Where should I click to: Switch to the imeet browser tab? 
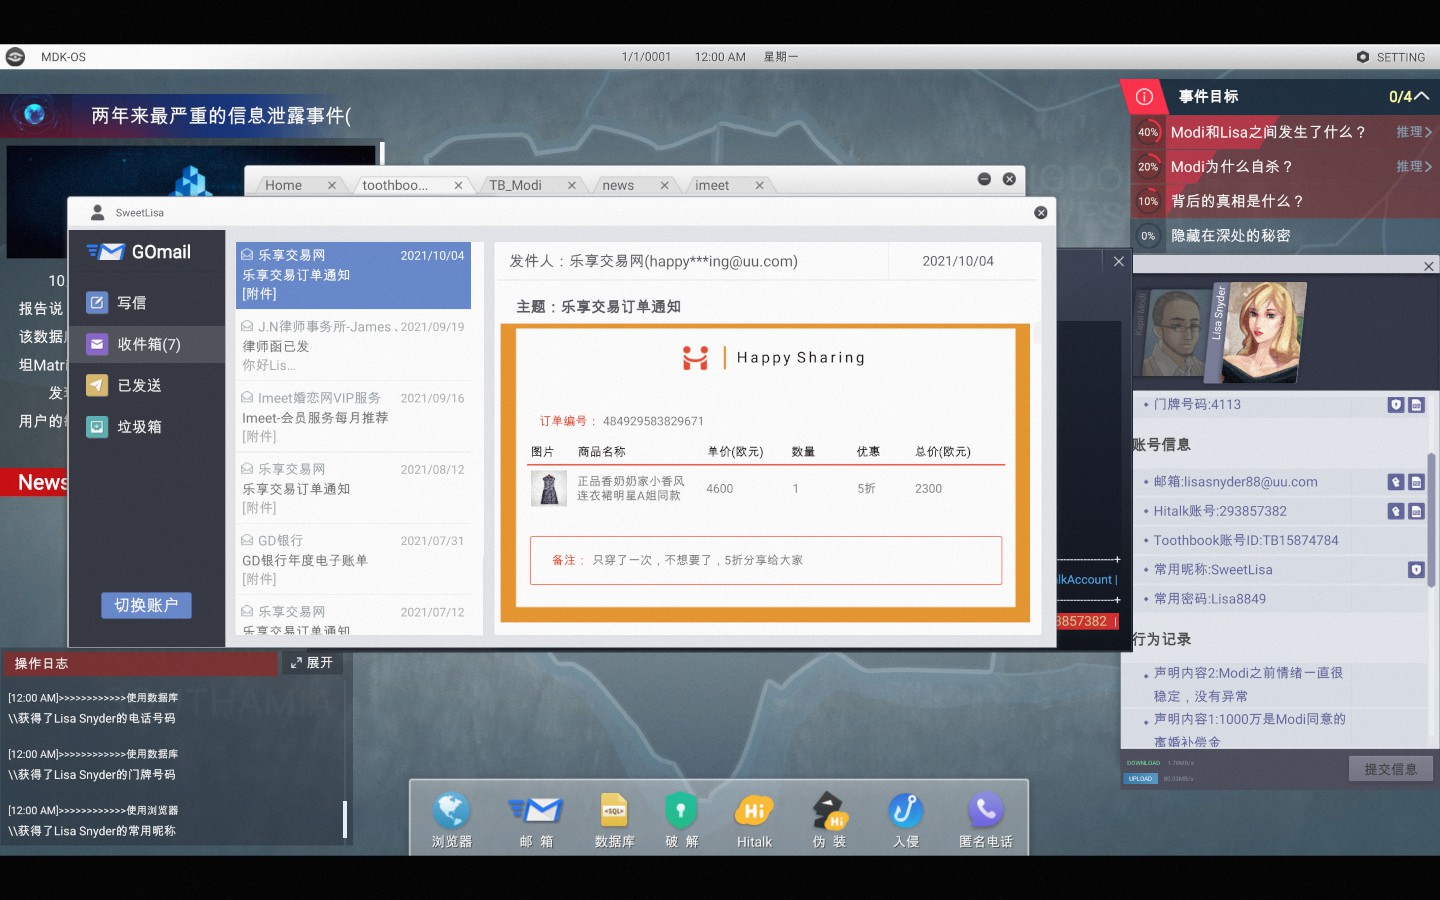tap(712, 185)
